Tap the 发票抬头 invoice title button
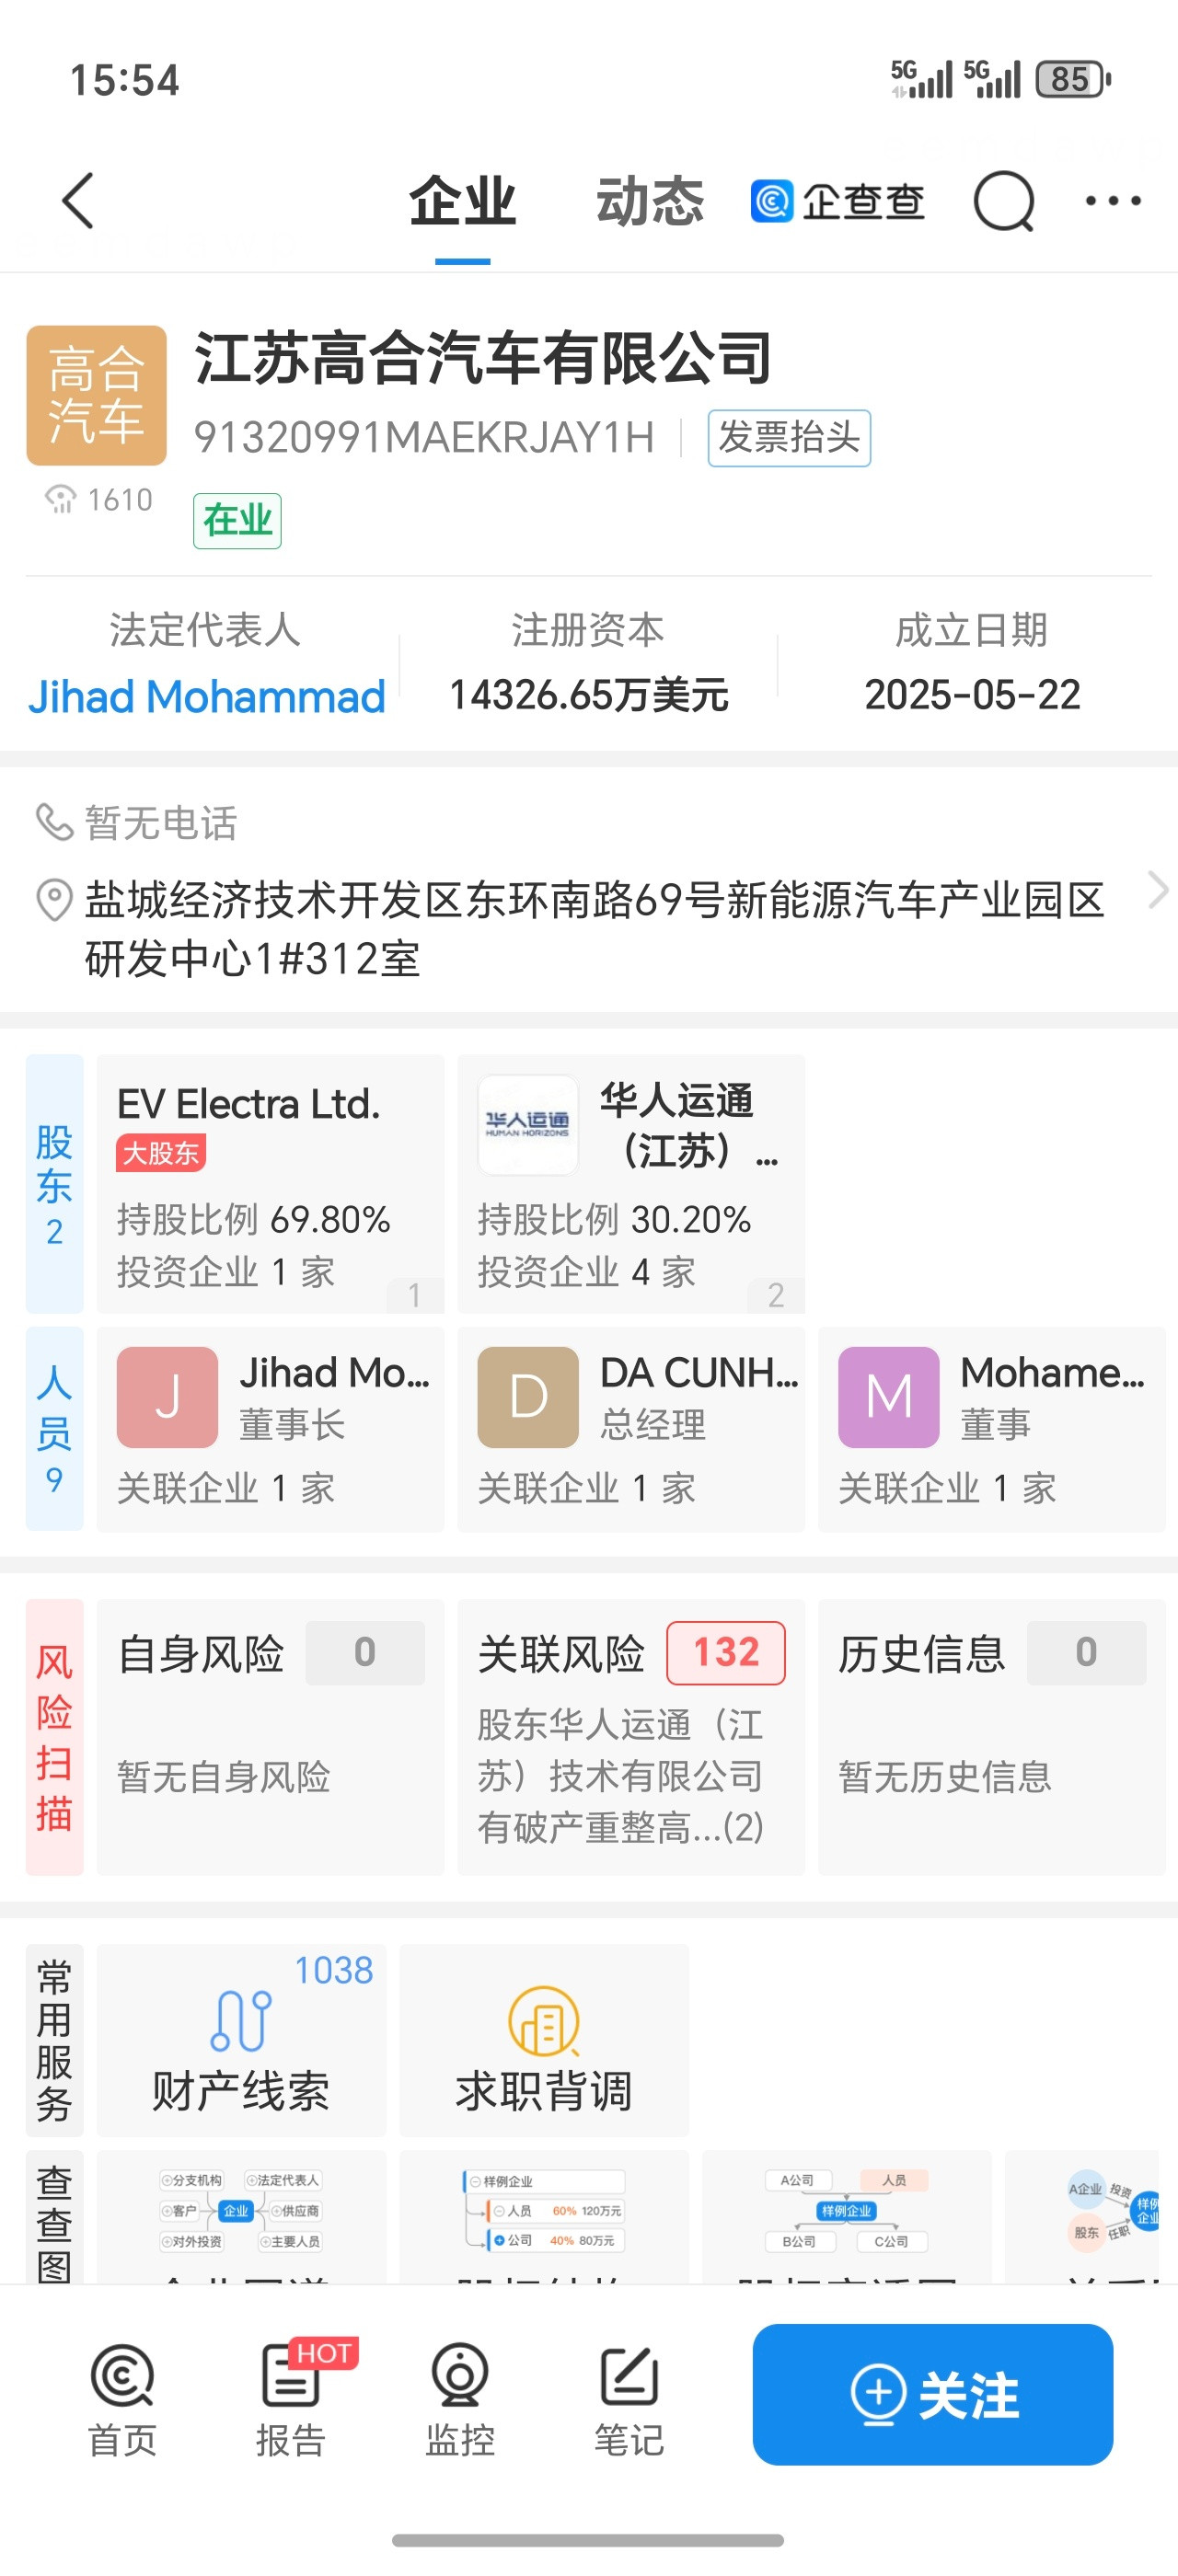 (x=788, y=438)
